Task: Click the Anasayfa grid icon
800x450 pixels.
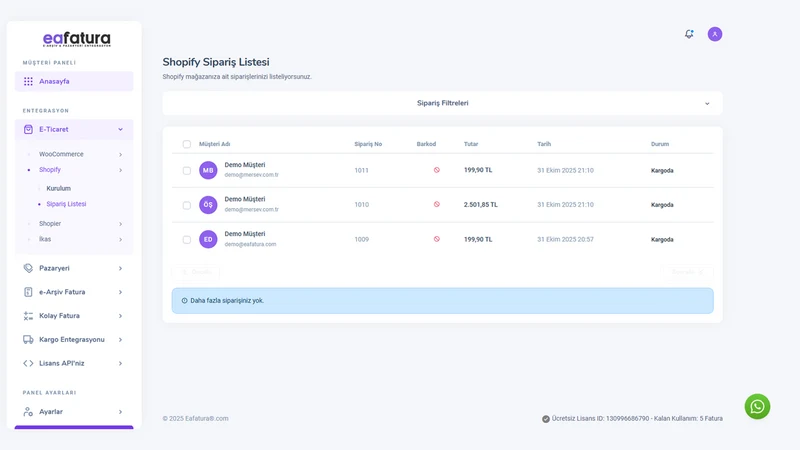Action: pos(28,81)
